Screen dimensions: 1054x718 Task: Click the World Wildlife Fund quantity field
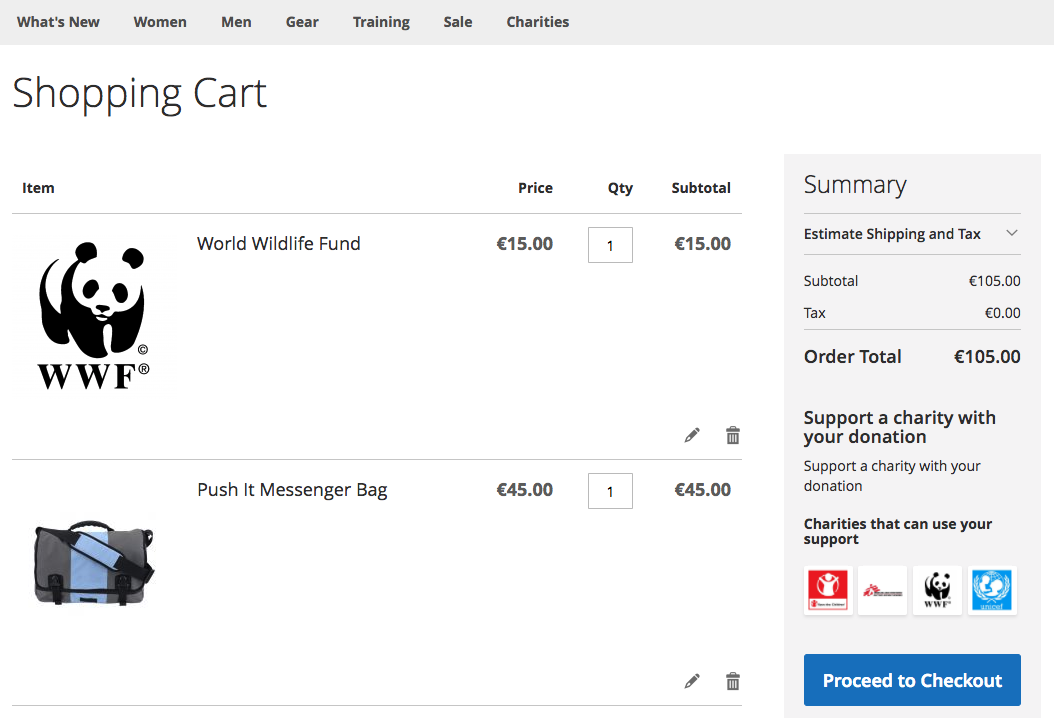click(x=610, y=245)
